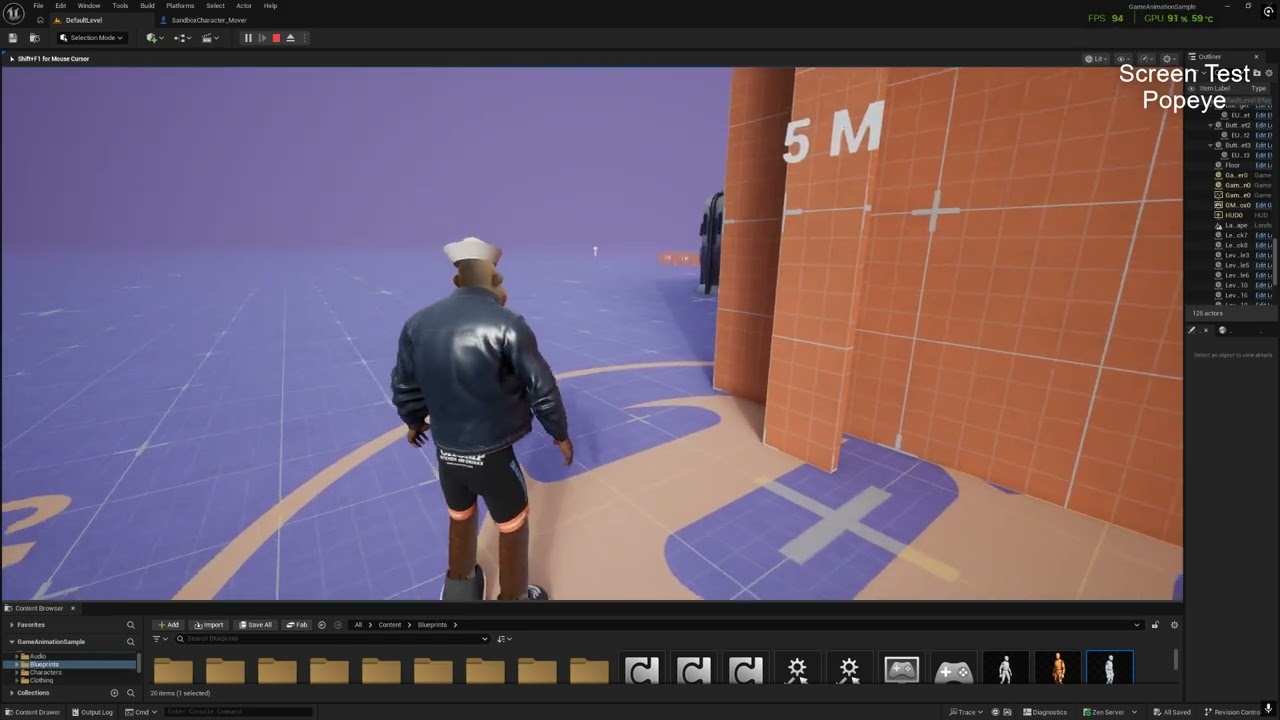Image resolution: width=1280 pixels, height=720 pixels.
Task: Open the Edit menu
Action: [x=60, y=6]
